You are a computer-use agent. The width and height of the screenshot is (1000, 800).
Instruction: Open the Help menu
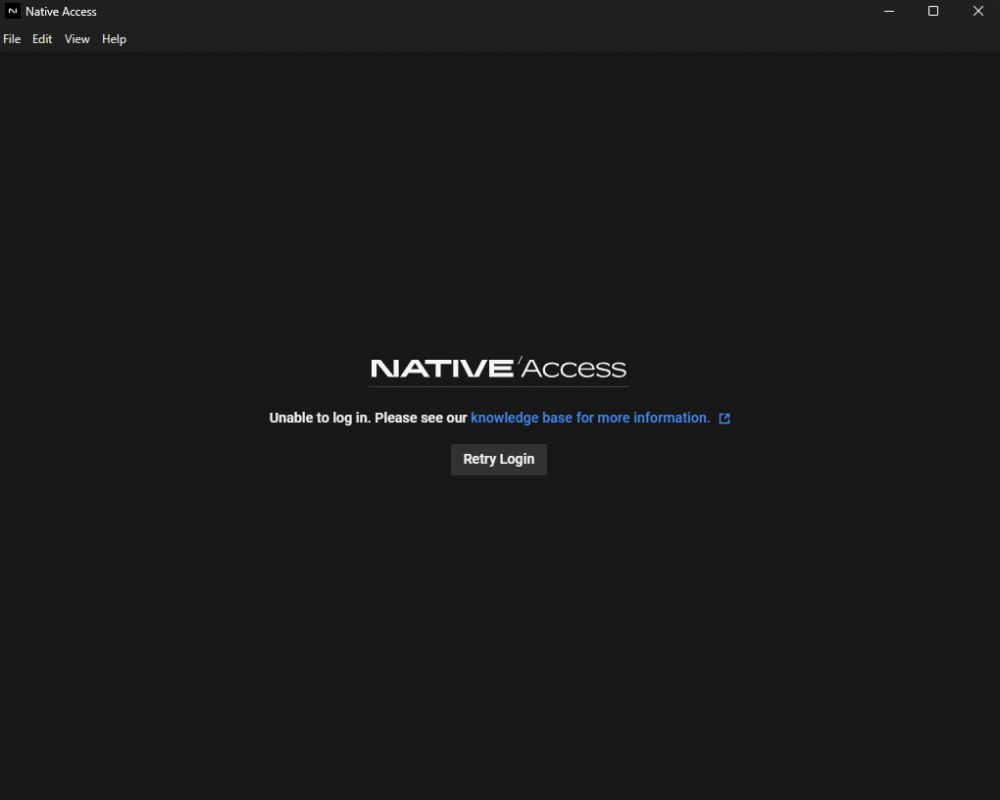tap(114, 39)
